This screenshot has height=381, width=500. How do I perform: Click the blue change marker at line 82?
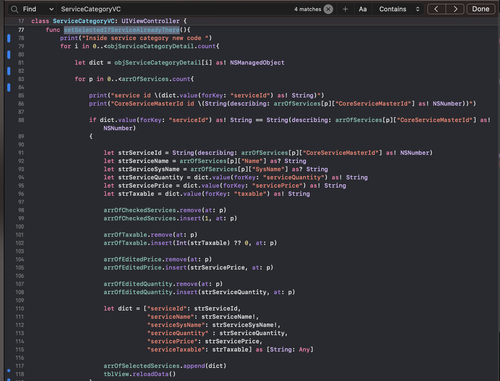[x=9, y=71]
